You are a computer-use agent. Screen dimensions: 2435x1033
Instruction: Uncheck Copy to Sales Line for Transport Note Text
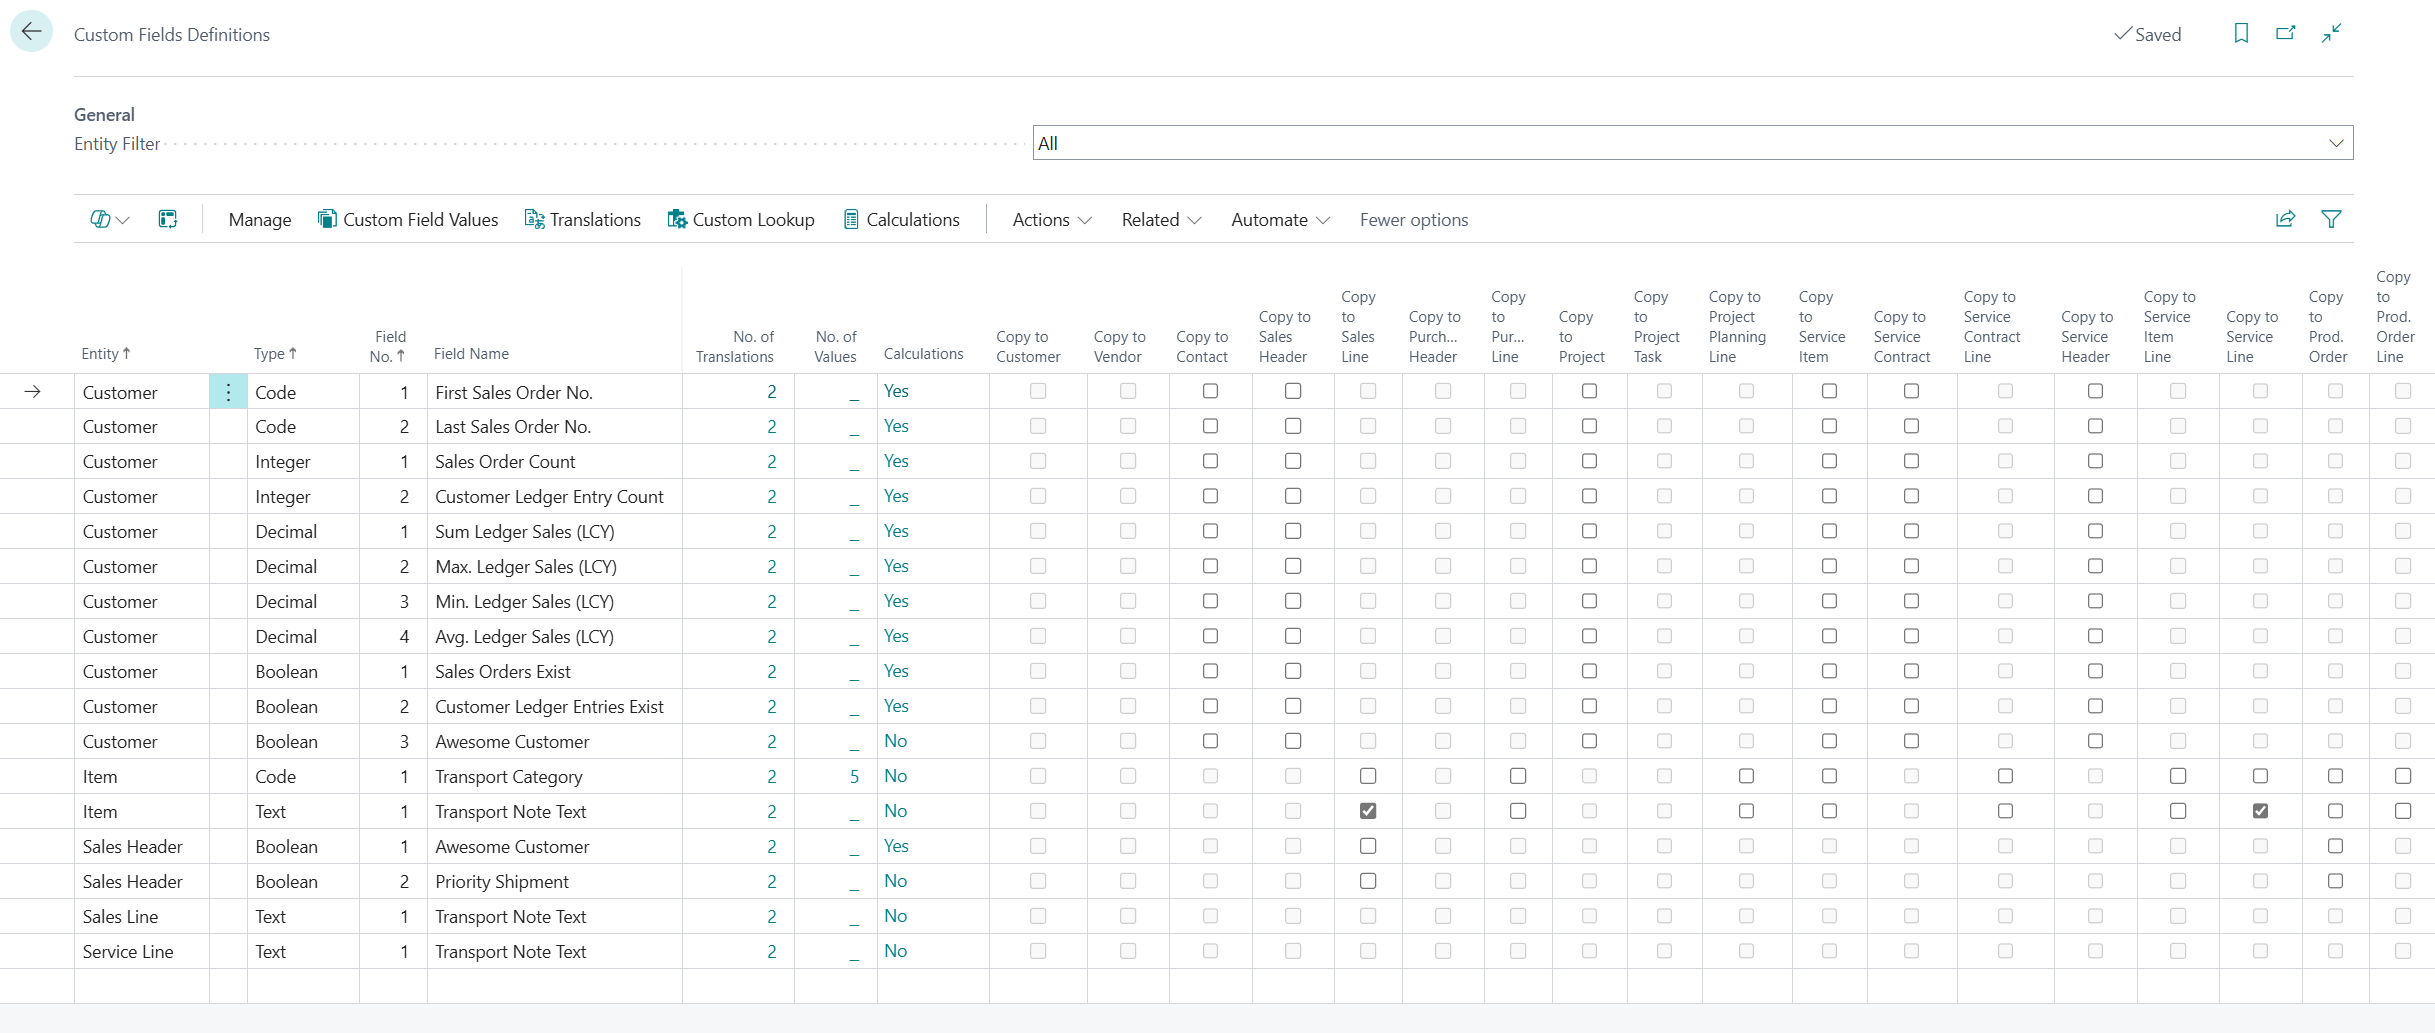pos(1368,811)
